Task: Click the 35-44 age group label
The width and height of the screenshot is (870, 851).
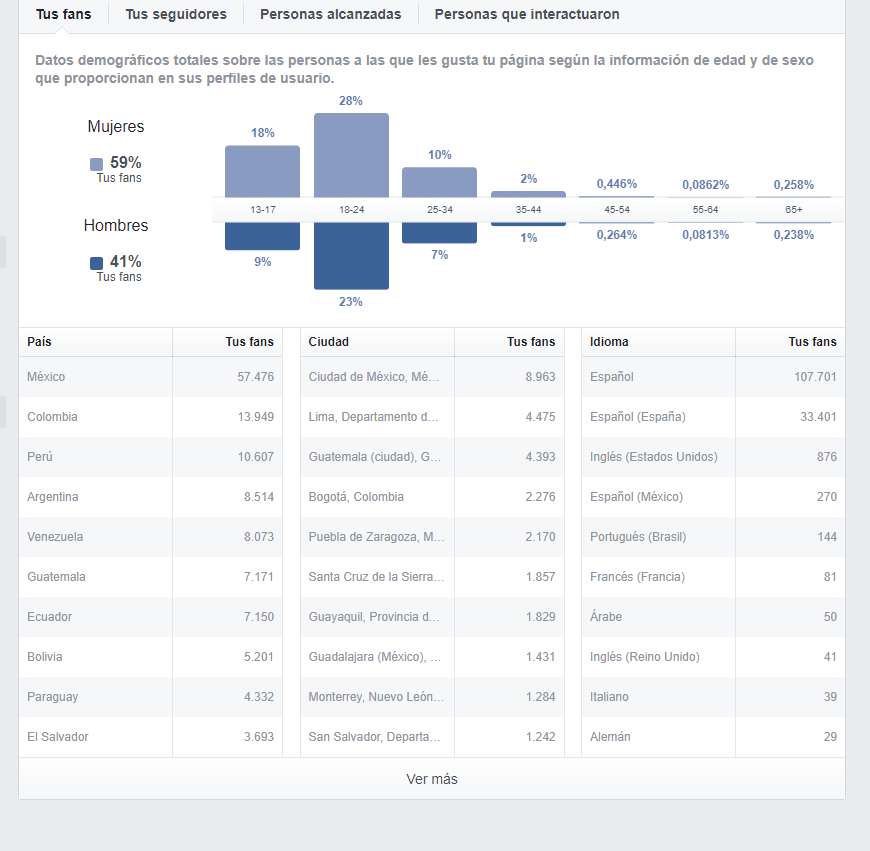Action: (x=528, y=210)
